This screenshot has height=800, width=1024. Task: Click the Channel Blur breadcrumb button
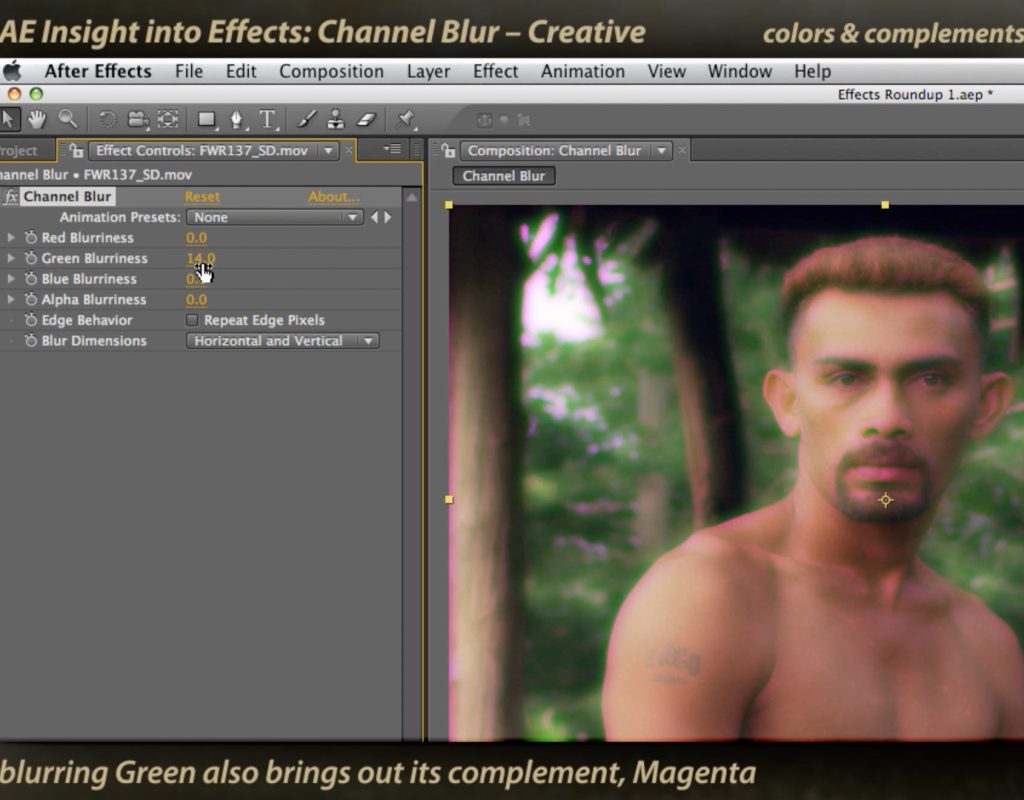click(504, 176)
